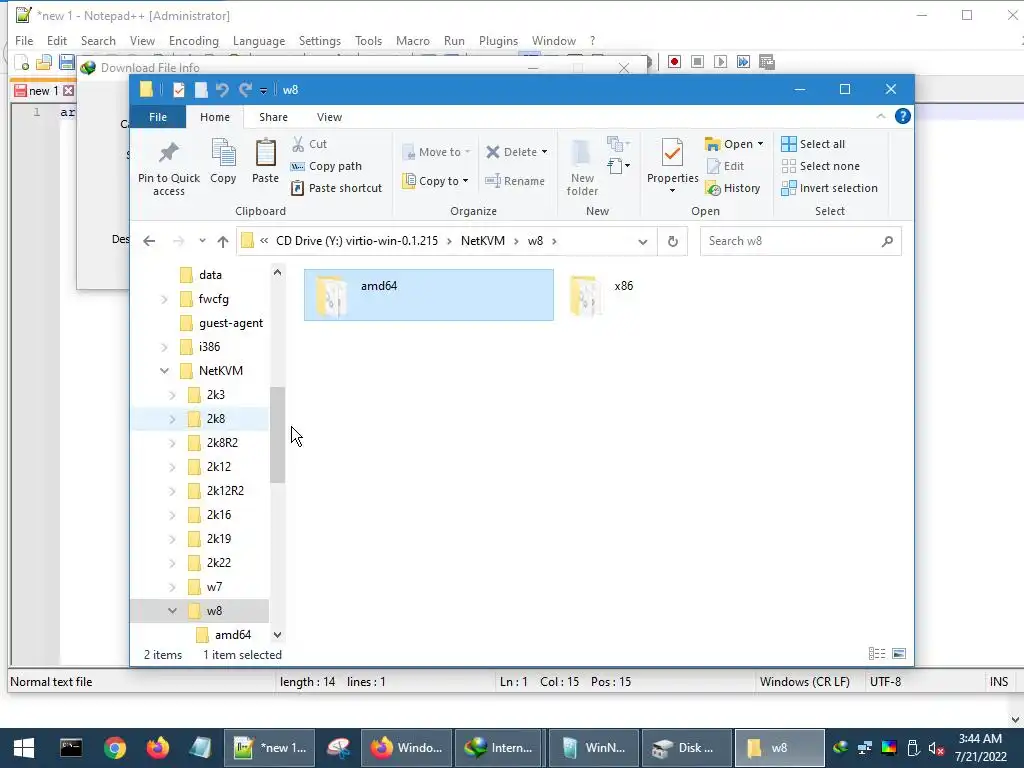
Task: Navigate back with the left arrow
Action: [149, 242]
